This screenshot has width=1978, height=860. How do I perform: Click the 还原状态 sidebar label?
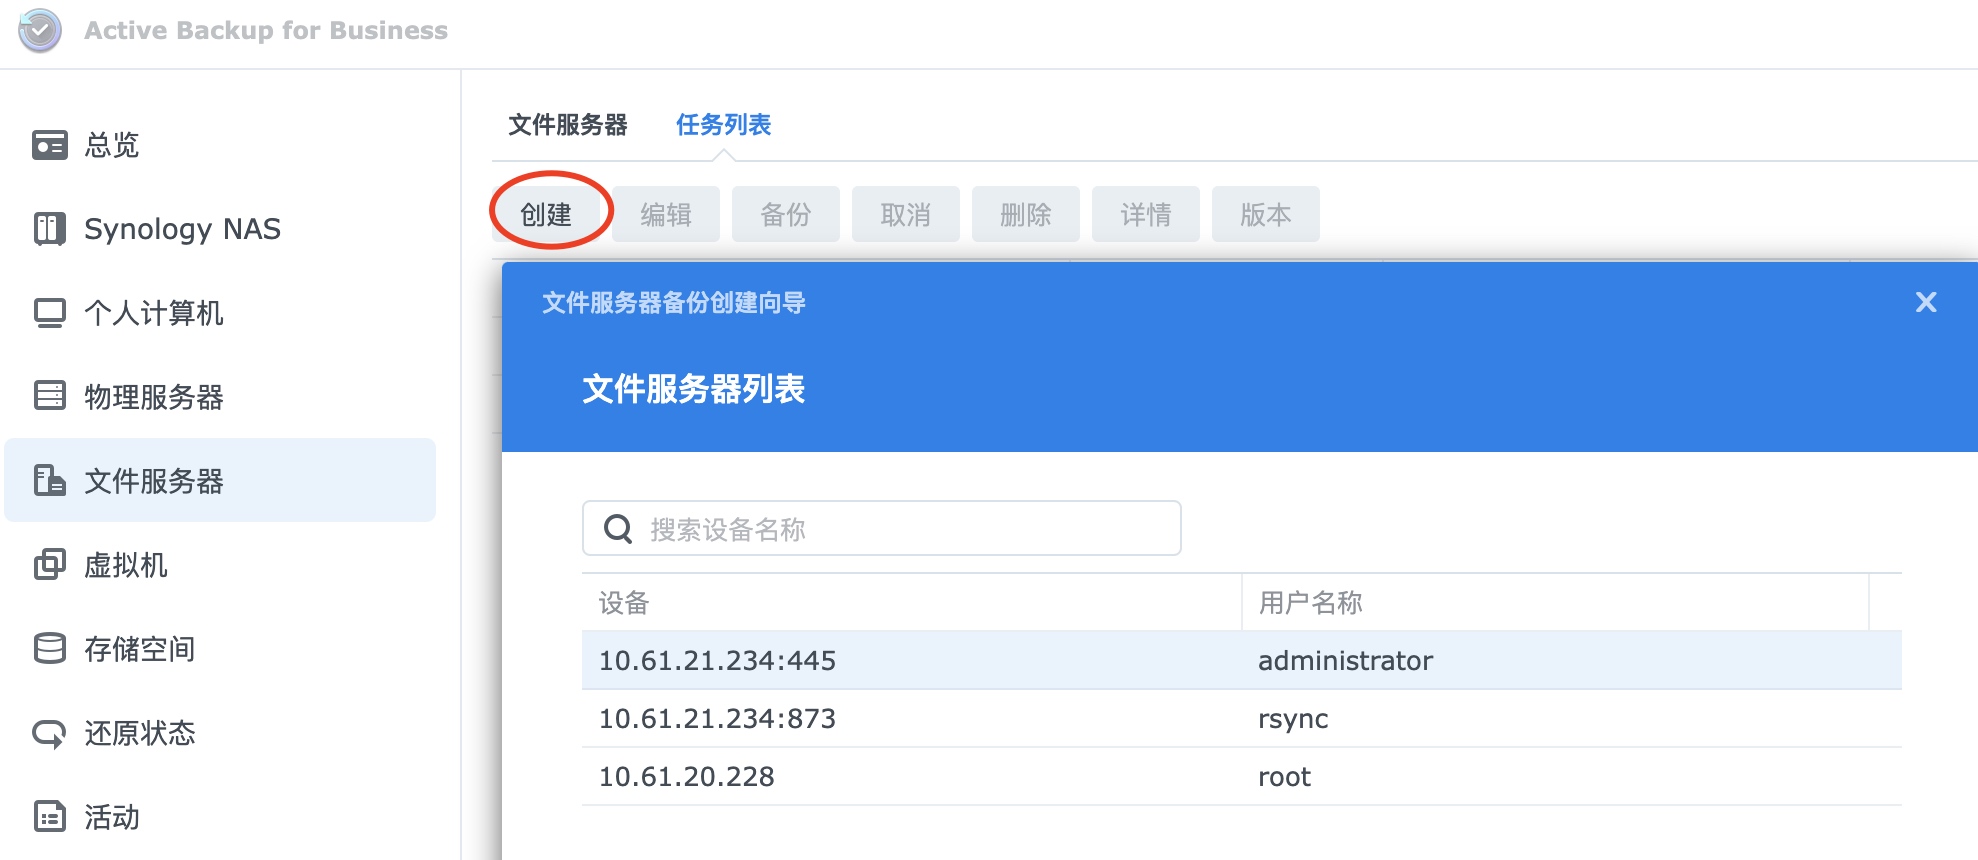[x=139, y=733]
